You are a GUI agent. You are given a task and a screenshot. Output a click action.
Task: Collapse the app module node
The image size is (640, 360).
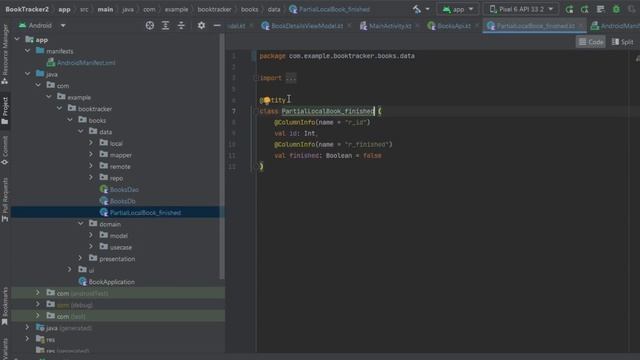[x=17, y=40]
